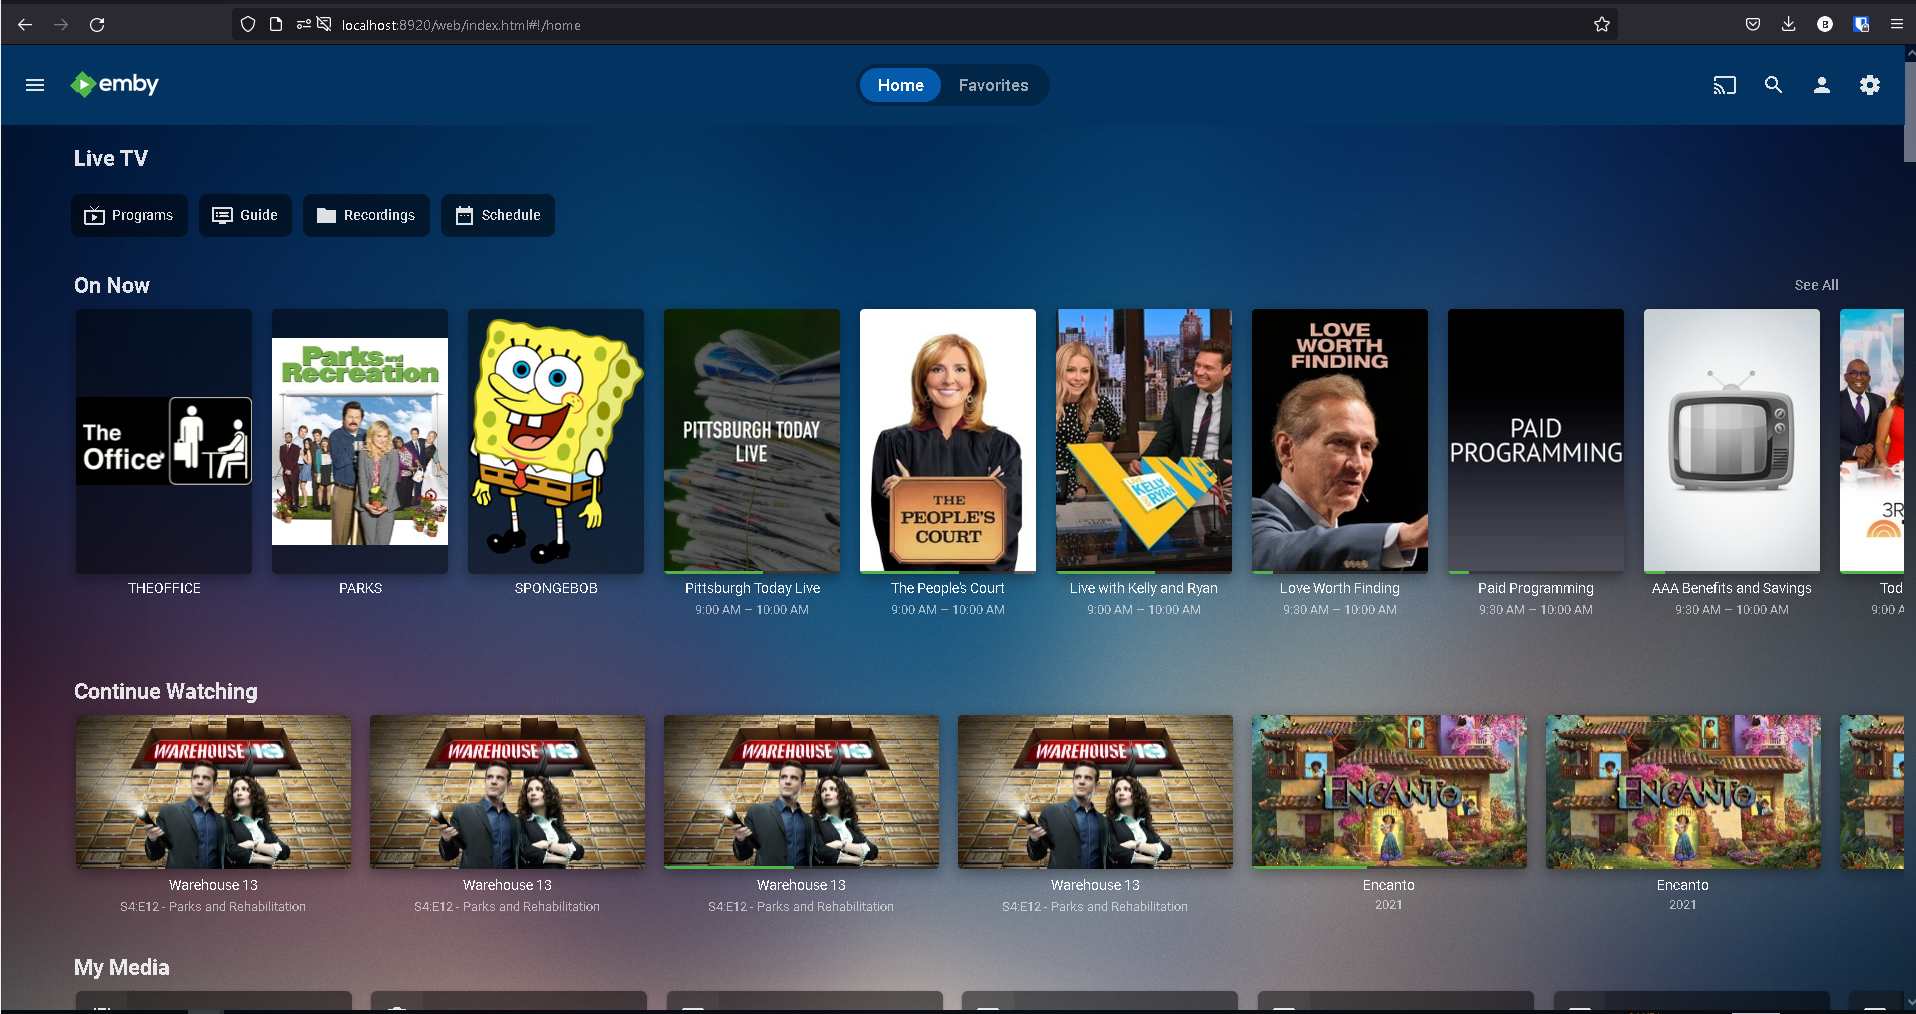Open the Live with Kelly and Ryan poster

(1144, 441)
